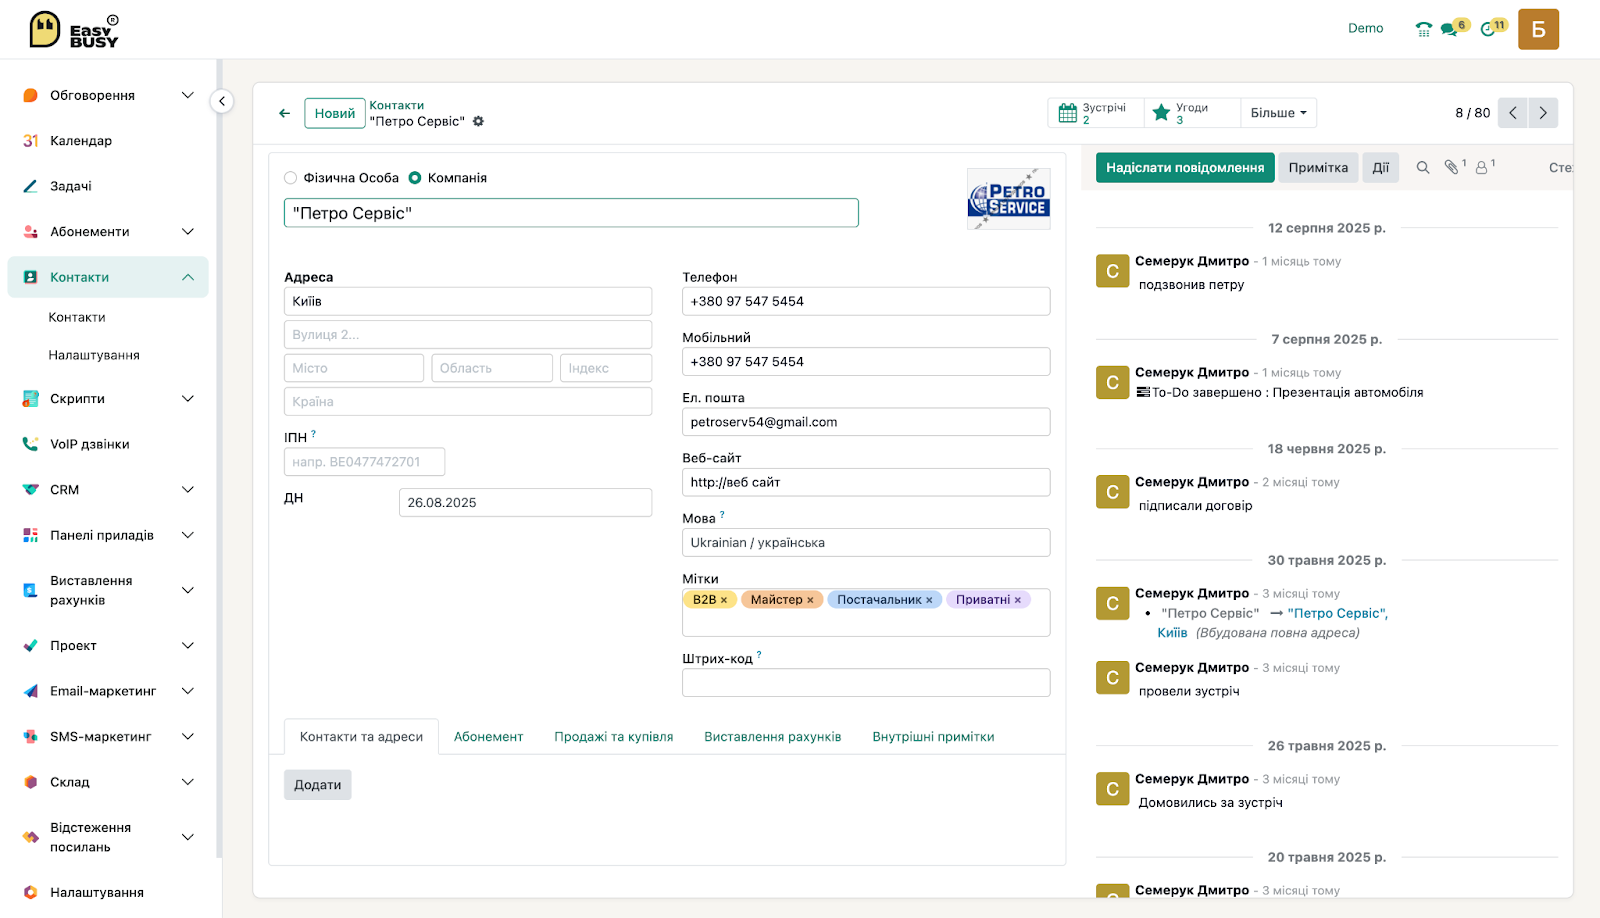Switch to the Абонемент tab
The image size is (1600, 918).
point(488,737)
